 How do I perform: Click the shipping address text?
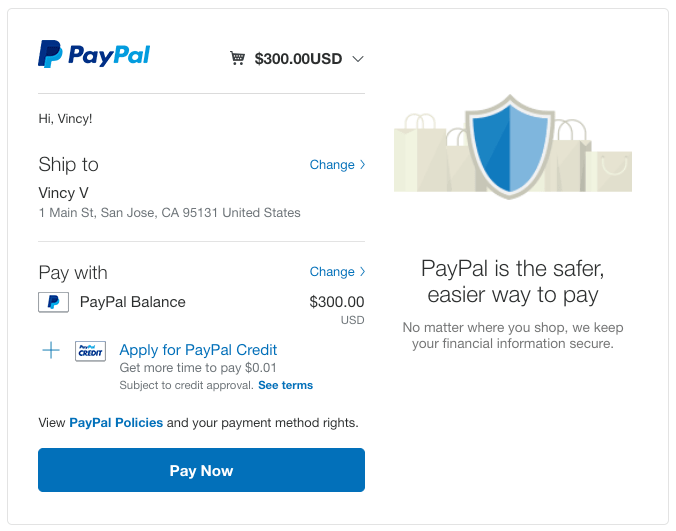pyautogui.click(x=169, y=213)
